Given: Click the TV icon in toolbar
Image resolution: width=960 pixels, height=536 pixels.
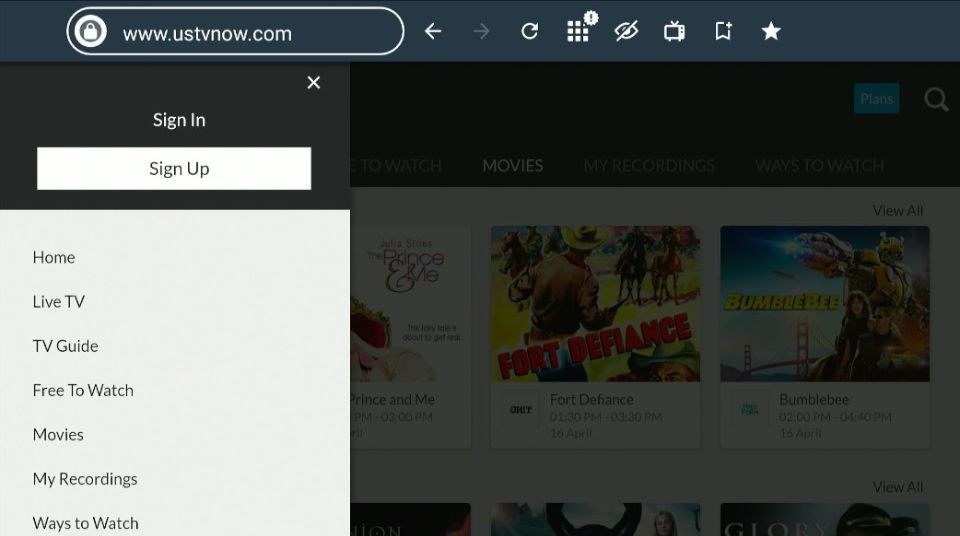Looking at the screenshot, I should click(x=674, y=31).
